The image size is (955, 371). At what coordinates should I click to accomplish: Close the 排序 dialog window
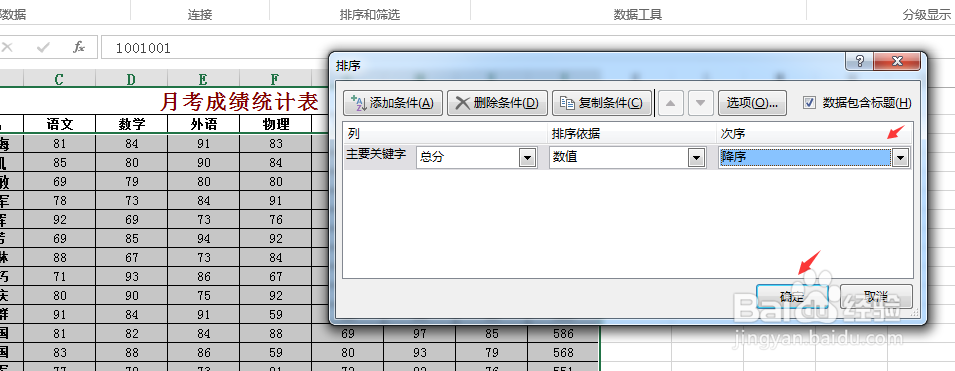(x=897, y=61)
